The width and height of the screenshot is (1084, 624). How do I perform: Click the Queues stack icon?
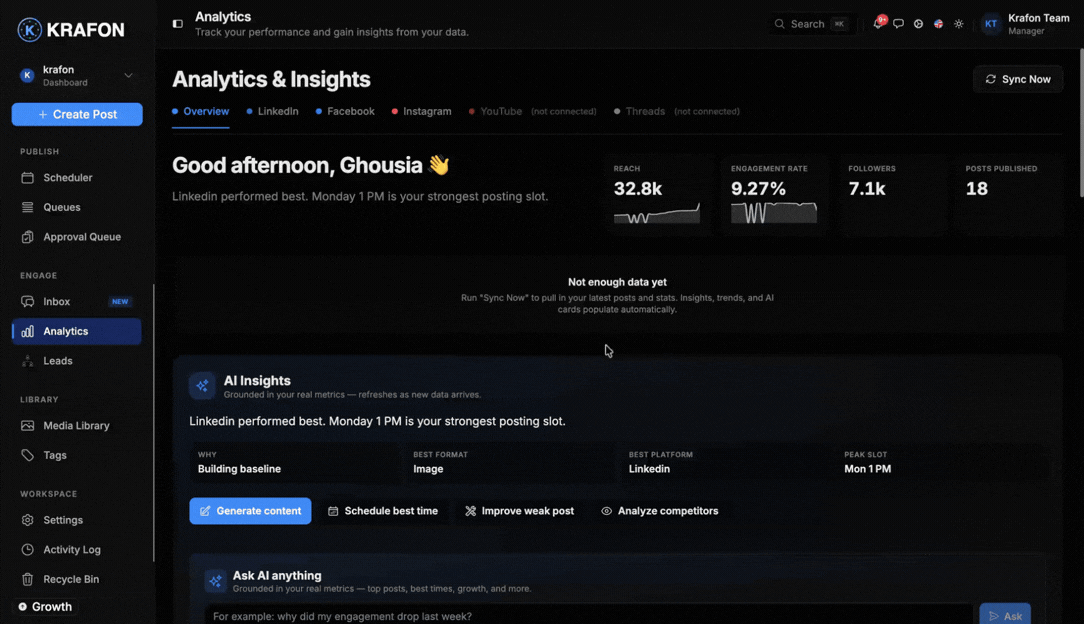coord(28,207)
